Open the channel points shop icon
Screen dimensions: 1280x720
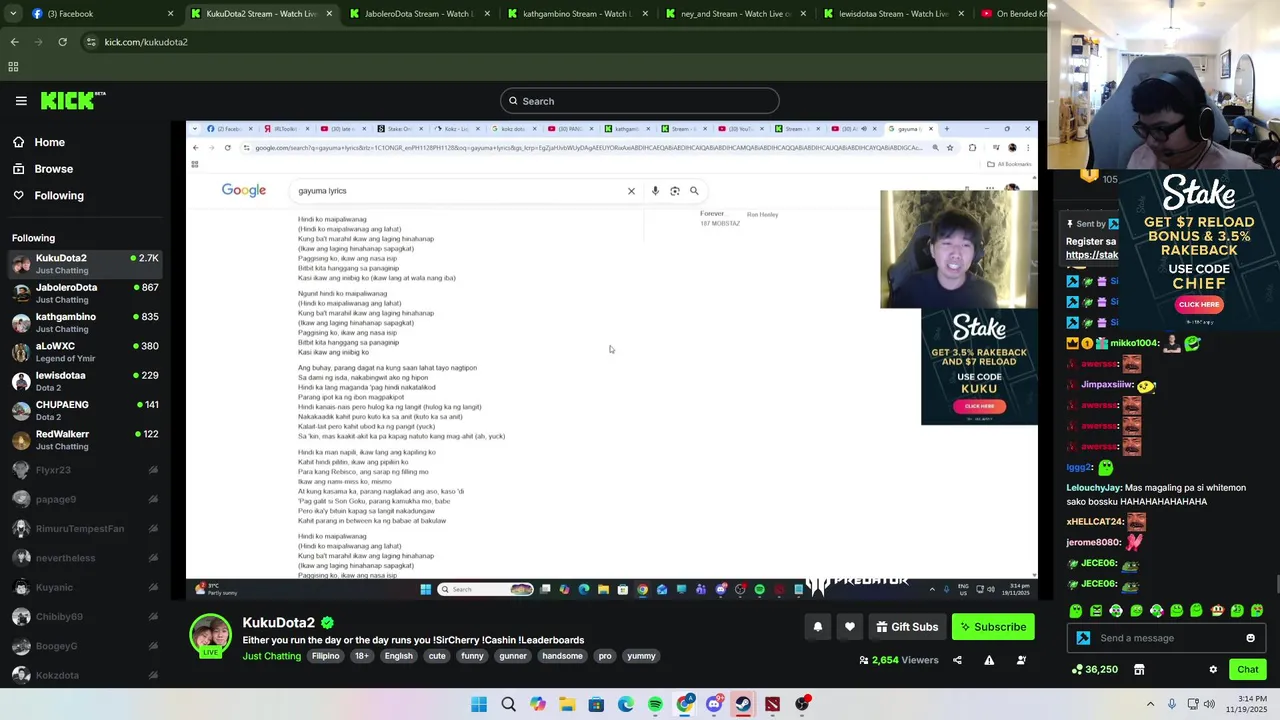pos(1139,670)
